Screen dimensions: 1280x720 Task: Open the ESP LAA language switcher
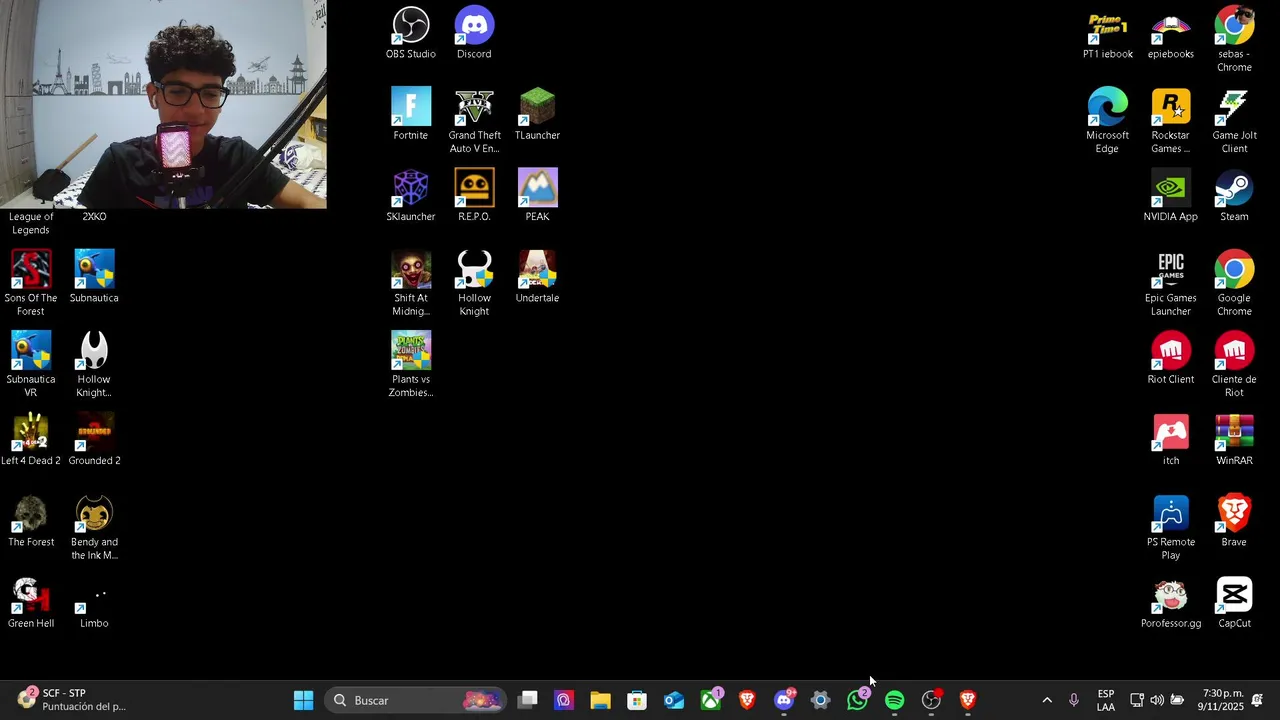pyautogui.click(x=1106, y=700)
